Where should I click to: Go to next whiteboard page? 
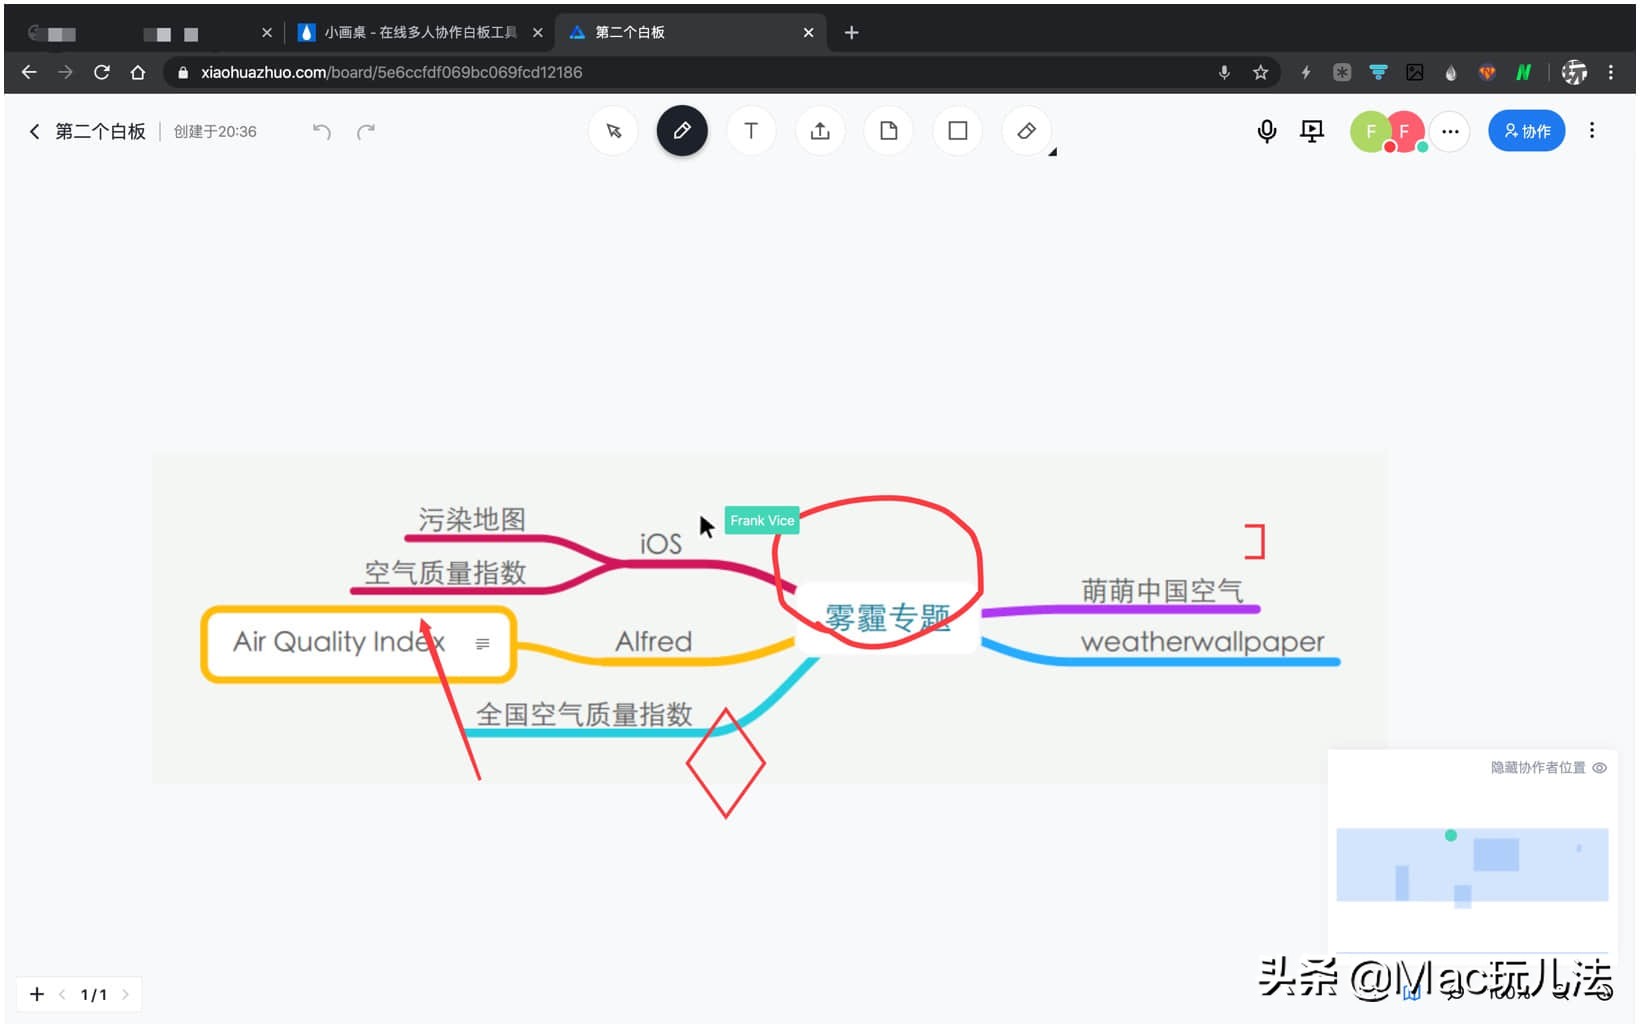click(125, 994)
